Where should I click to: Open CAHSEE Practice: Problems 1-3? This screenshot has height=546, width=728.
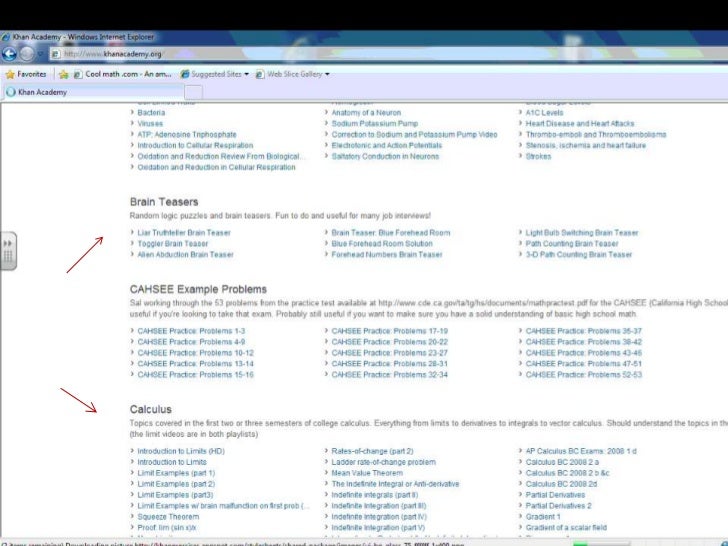coord(191,331)
